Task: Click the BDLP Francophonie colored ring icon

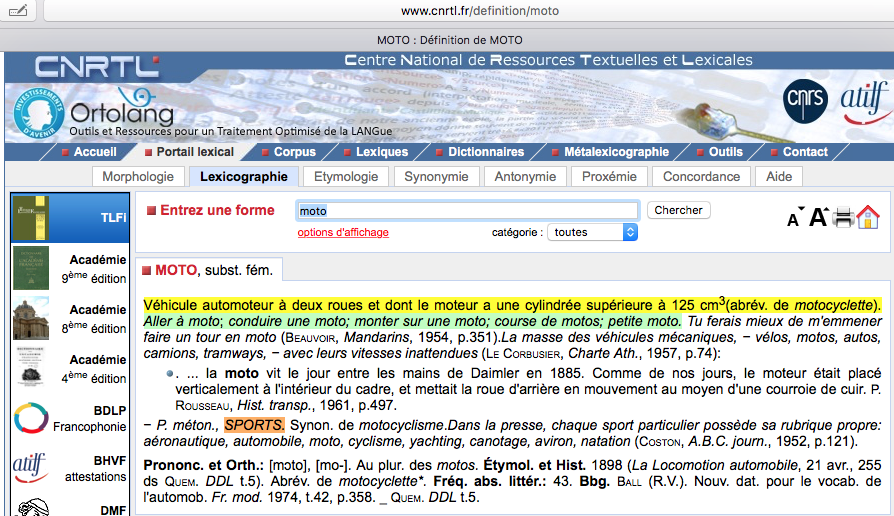Action: coord(31,418)
